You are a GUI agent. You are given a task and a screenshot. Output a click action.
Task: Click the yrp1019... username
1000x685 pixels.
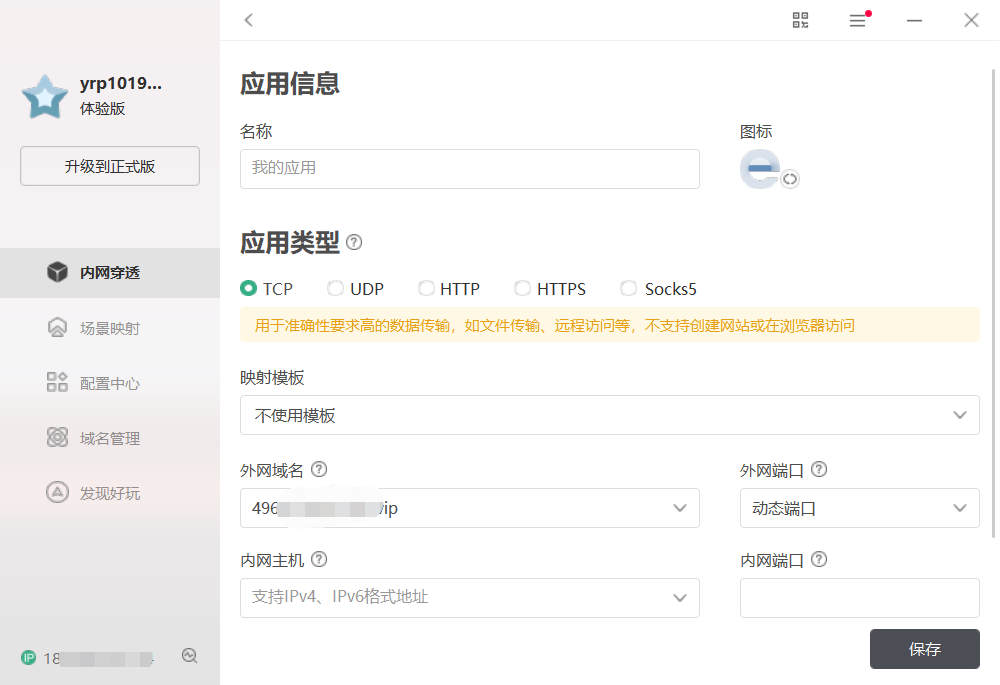tap(121, 84)
